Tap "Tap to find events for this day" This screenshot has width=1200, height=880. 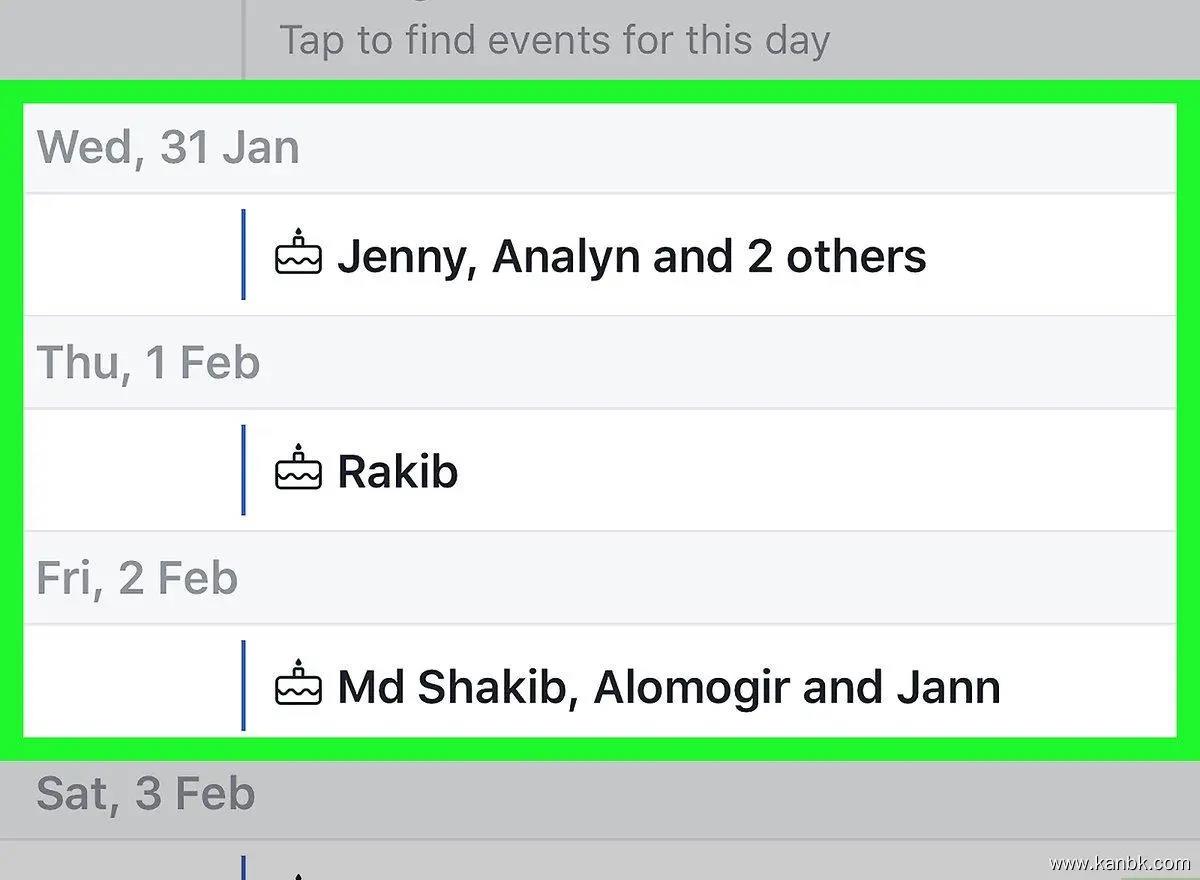(x=554, y=41)
